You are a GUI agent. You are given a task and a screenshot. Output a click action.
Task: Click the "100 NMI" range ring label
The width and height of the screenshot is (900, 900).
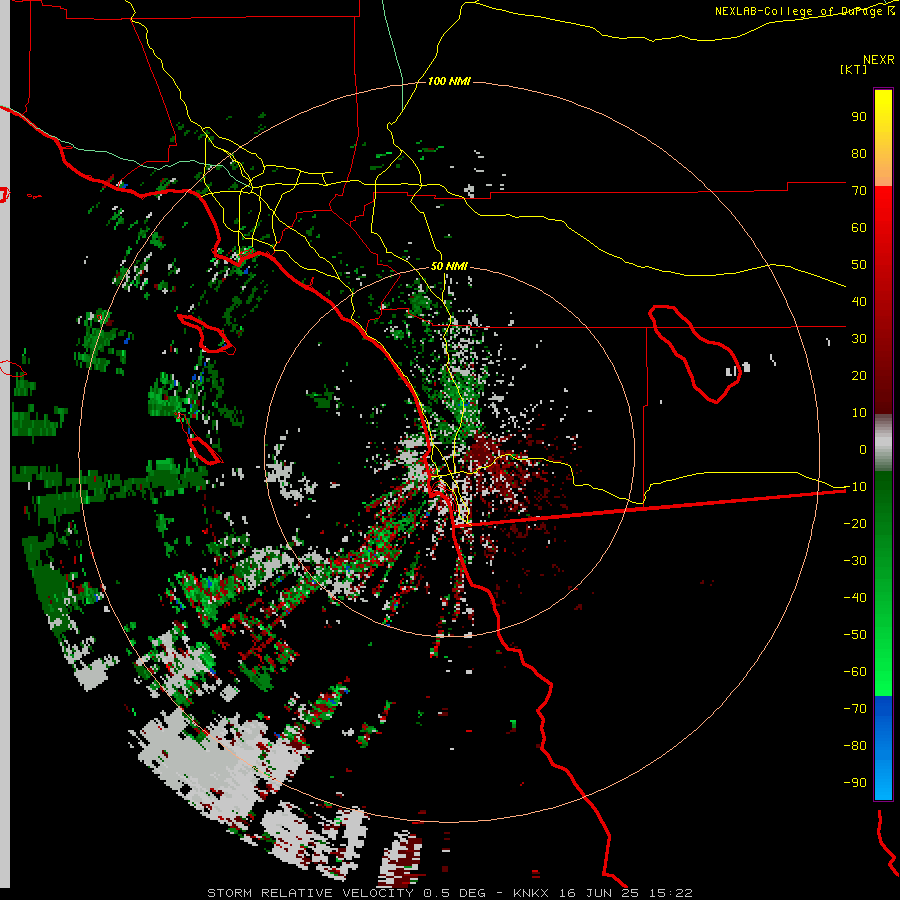pos(449,82)
